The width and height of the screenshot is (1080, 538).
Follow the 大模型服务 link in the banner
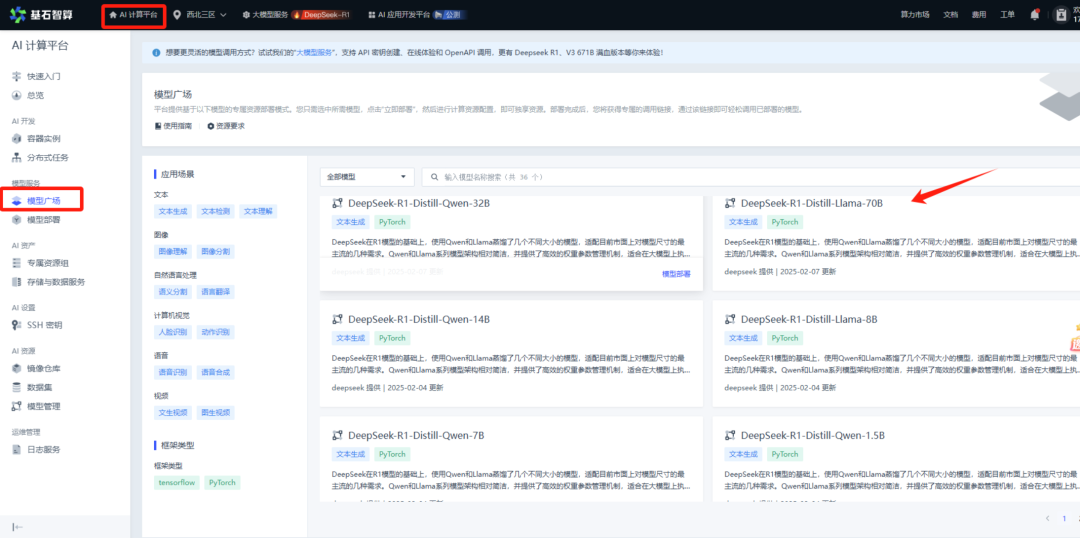tap(315, 52)
